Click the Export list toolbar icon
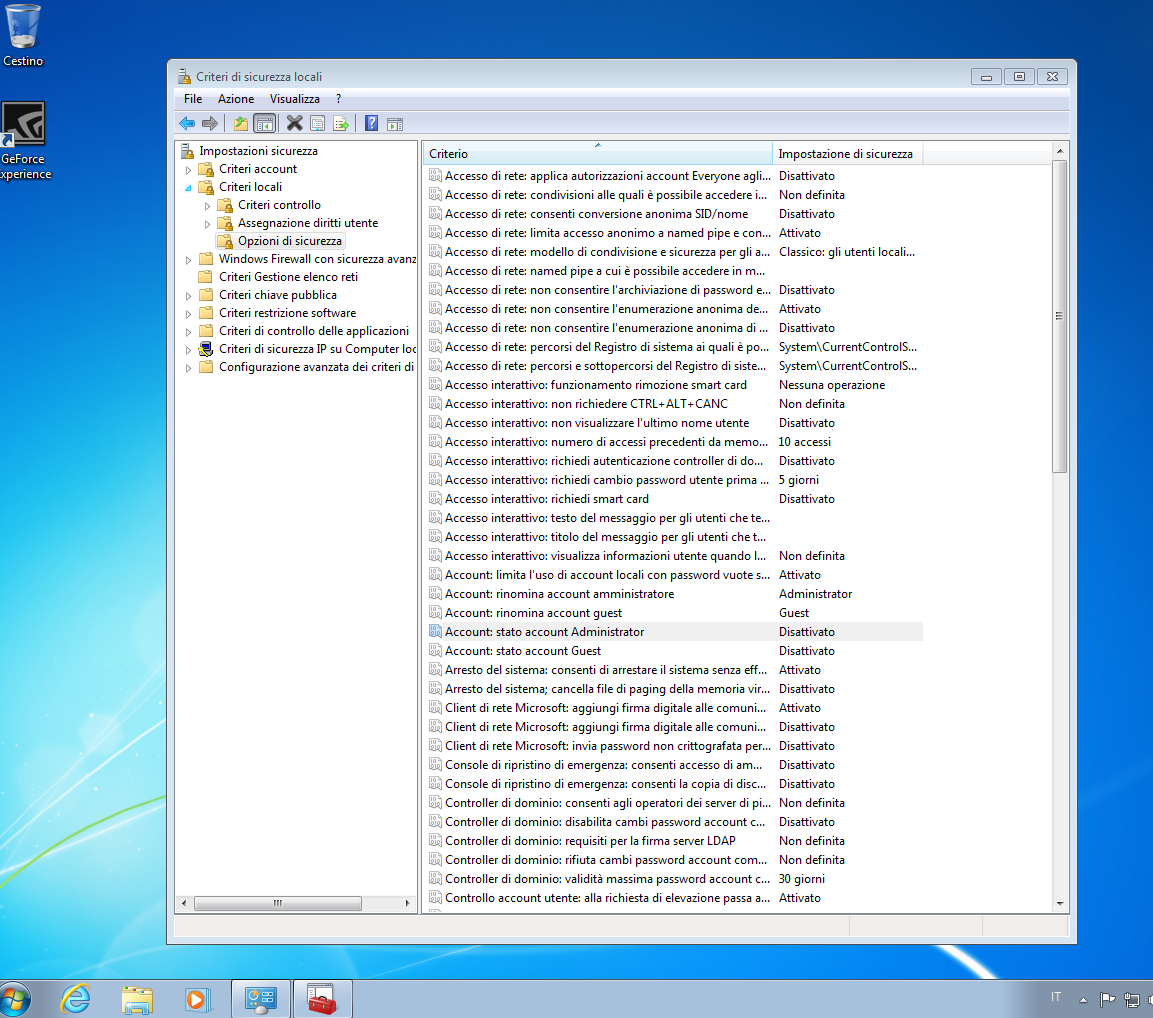The width and height of the screenshot is (1153, 1018). click(342, 123)
